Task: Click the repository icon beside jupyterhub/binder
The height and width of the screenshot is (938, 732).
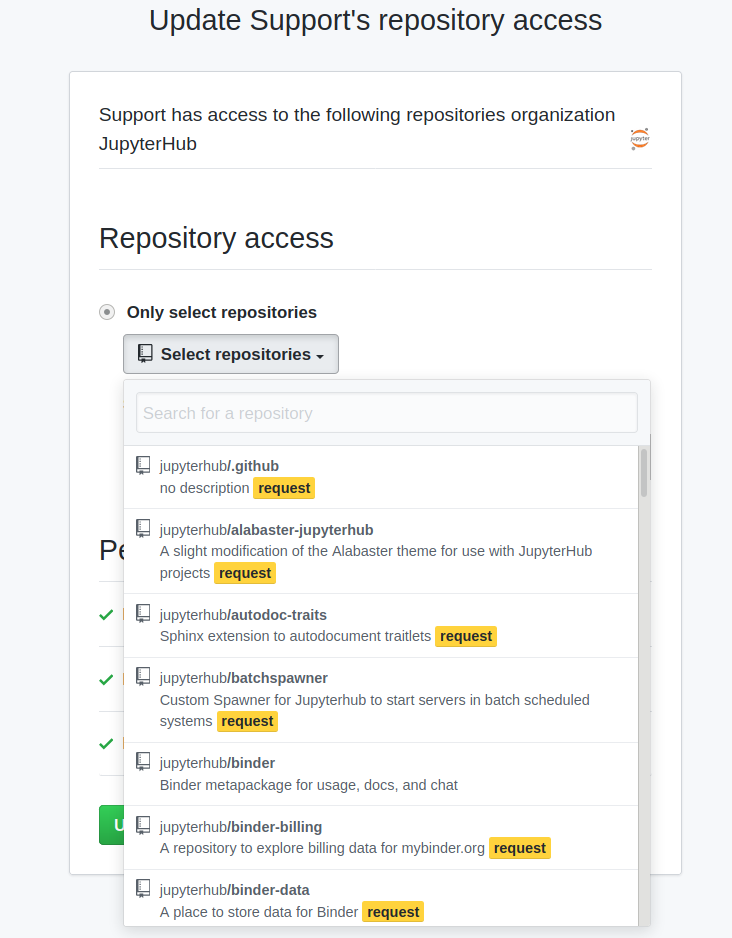Action: point(142,760)
